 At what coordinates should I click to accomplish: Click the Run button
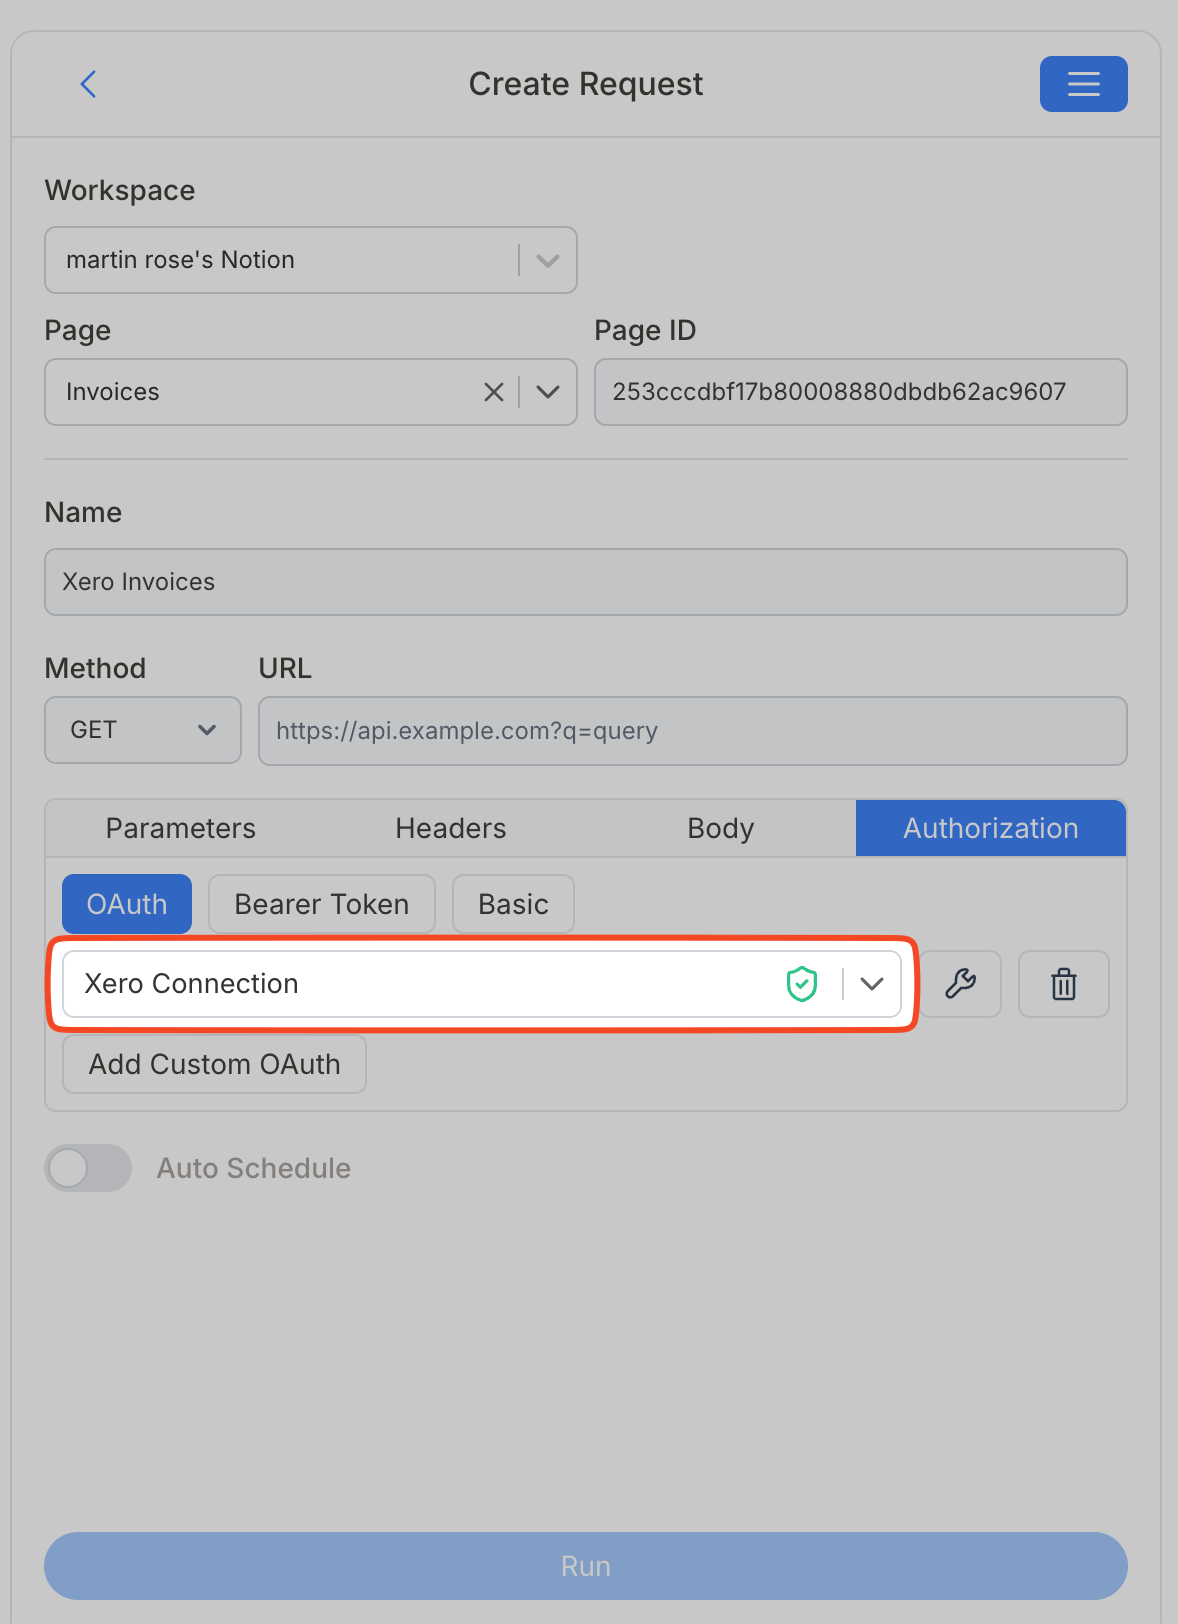[586, 1566]
